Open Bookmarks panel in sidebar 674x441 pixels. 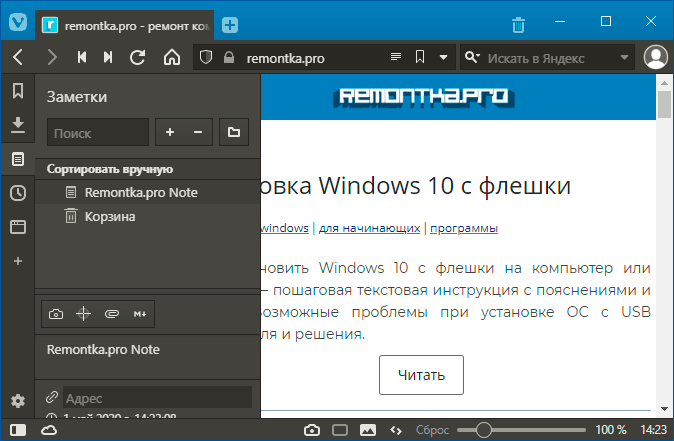[18, 91]
